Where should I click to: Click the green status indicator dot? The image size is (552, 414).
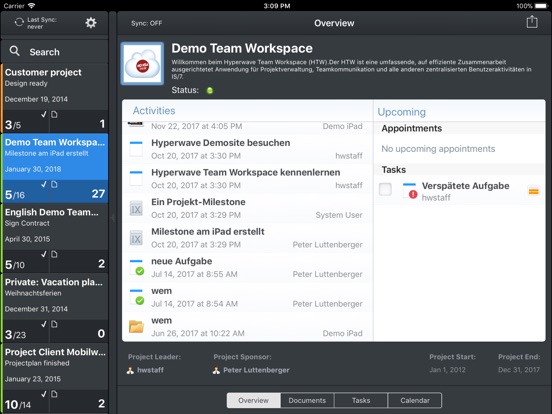tap(210, 90)
